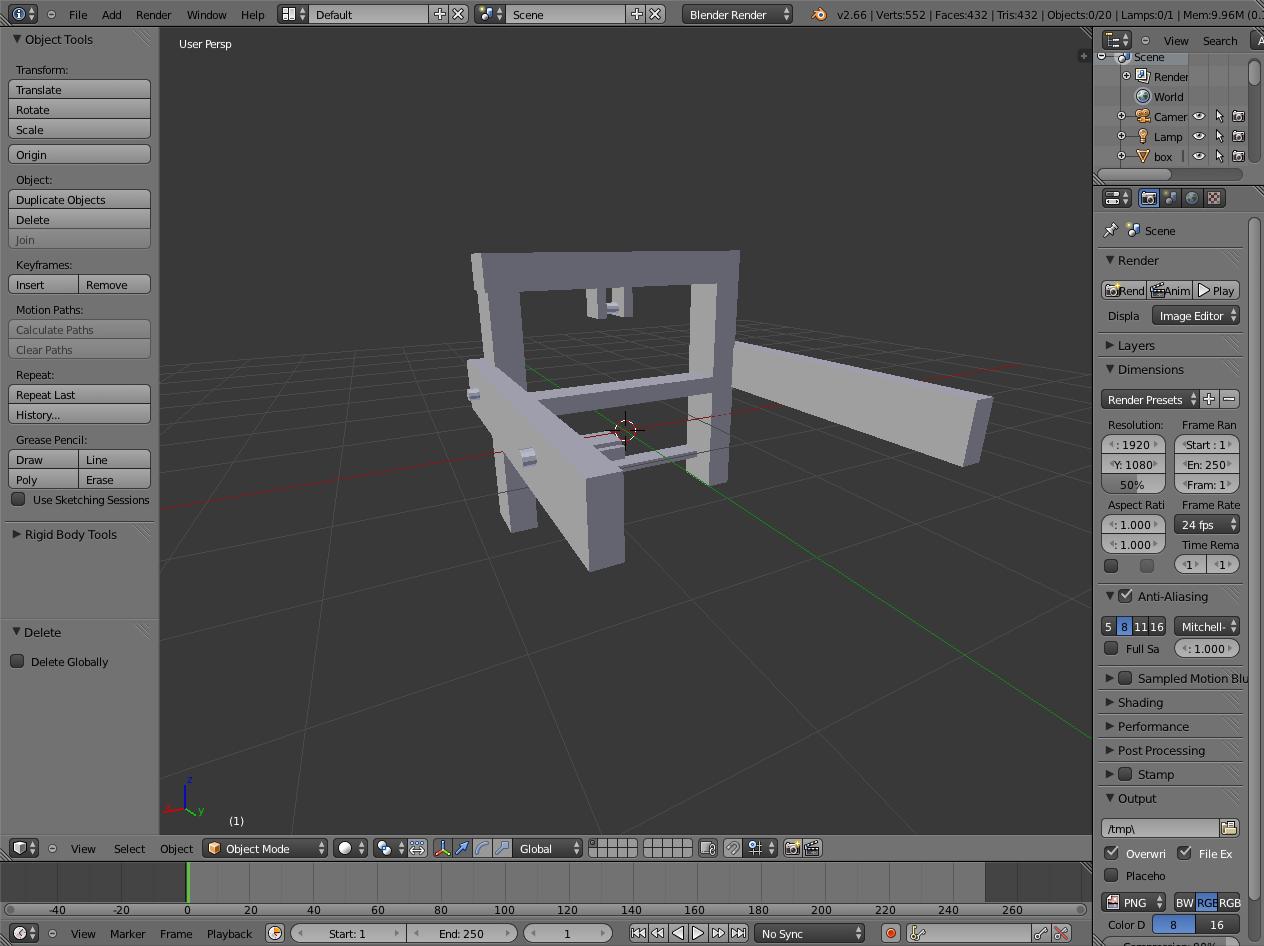Open the Add menu

(x=111, y=14)
